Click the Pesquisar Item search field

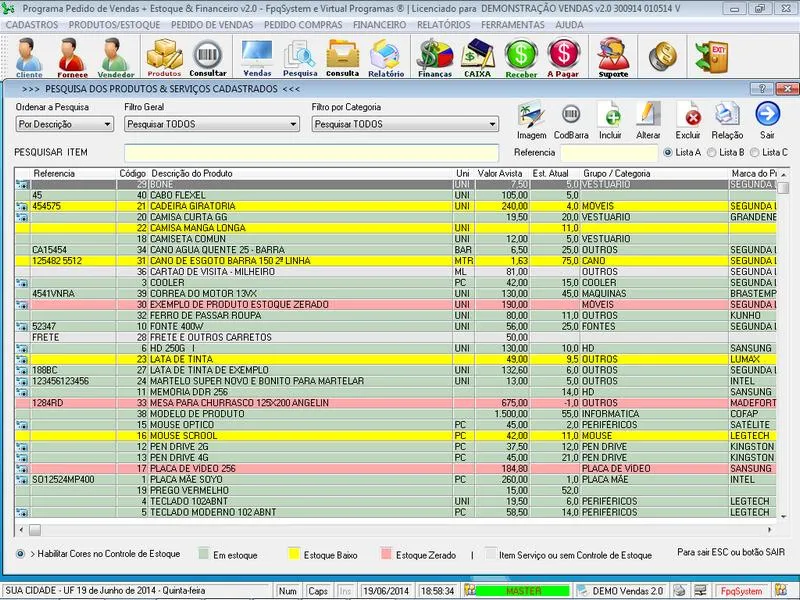point(310,152)
